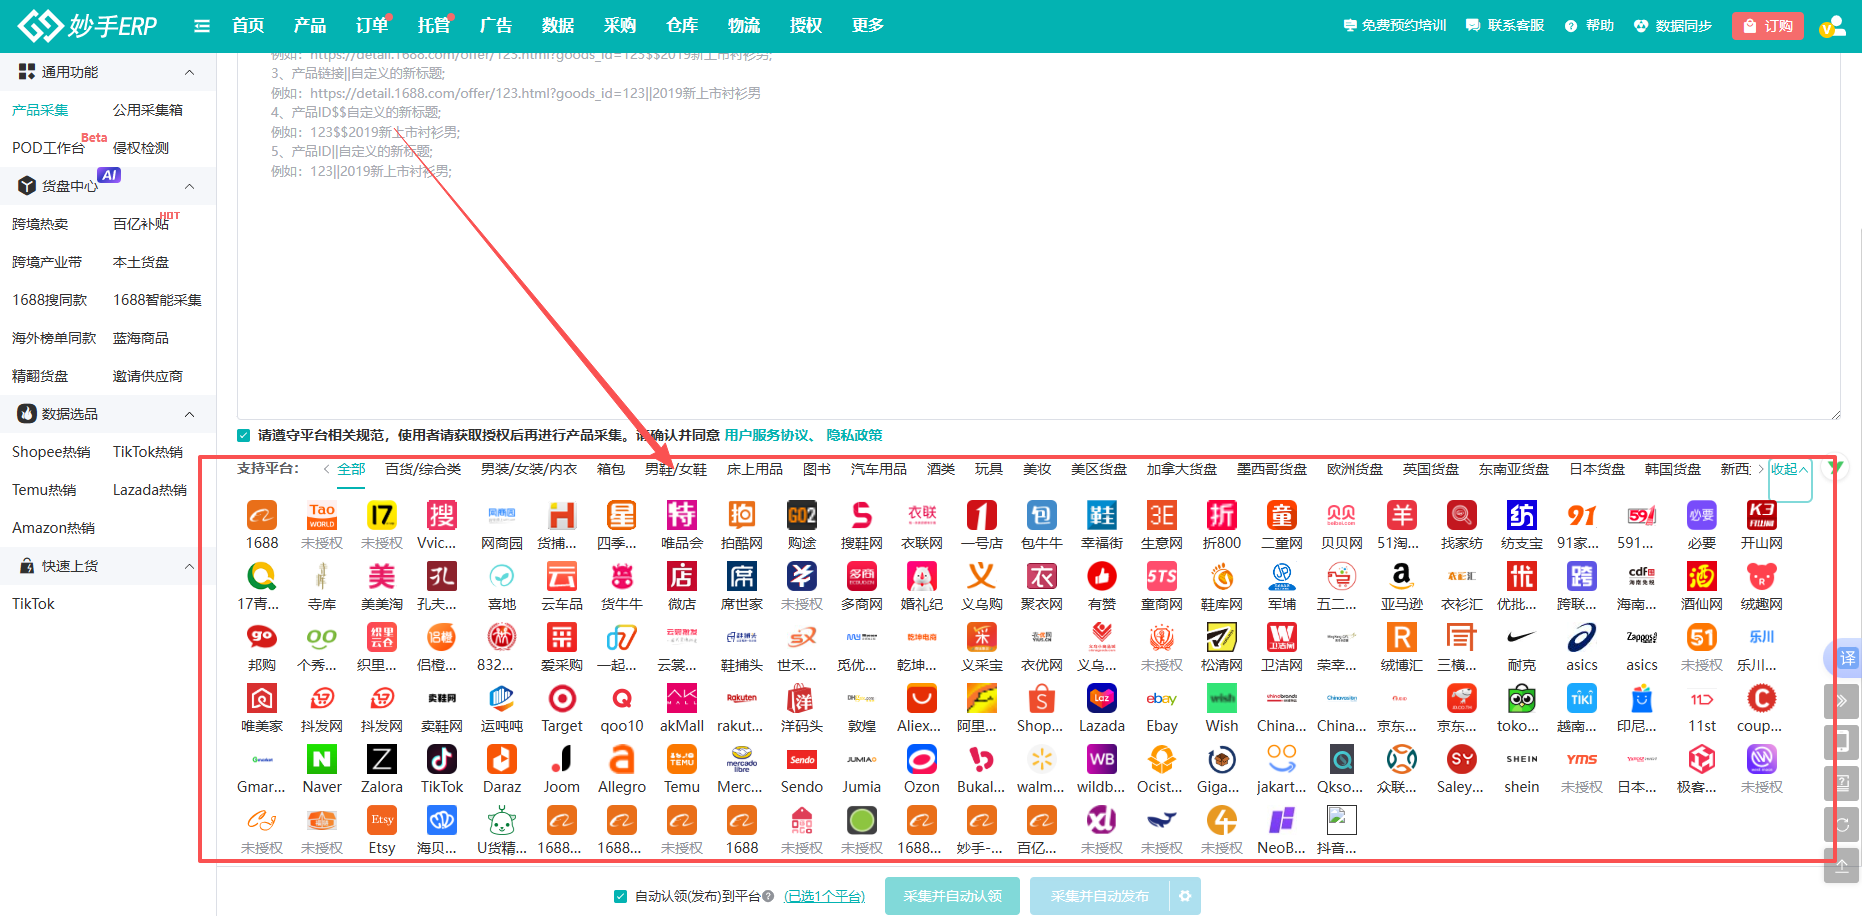
Task: Open the 用户服务协议 link
Action: click(767, 435)
